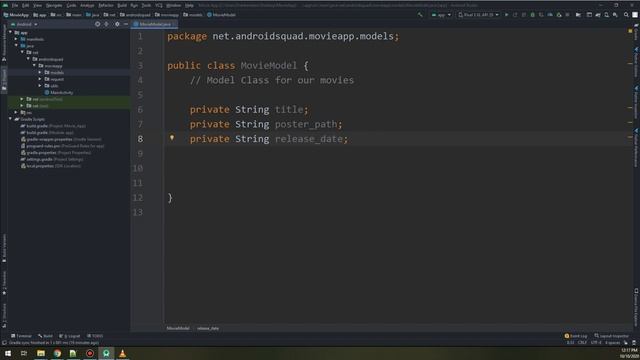
Task: Open File Explorer from the taskbar
Action: pos(41,353)
